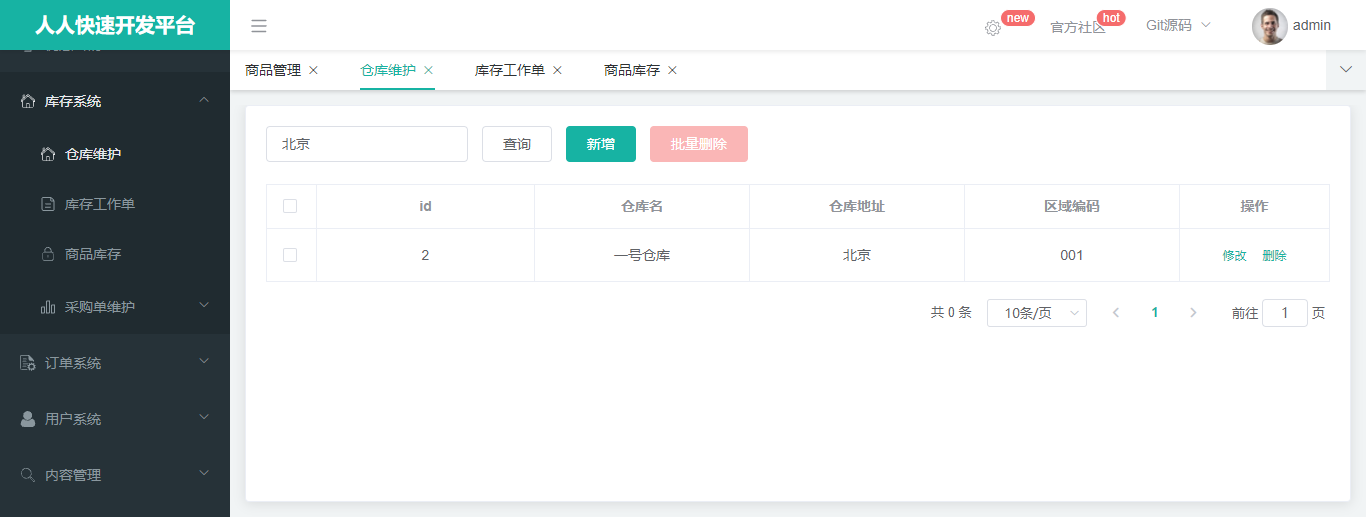Click the 001 region code cell
Viewport: 1366px width, 517px height.
1072,255
